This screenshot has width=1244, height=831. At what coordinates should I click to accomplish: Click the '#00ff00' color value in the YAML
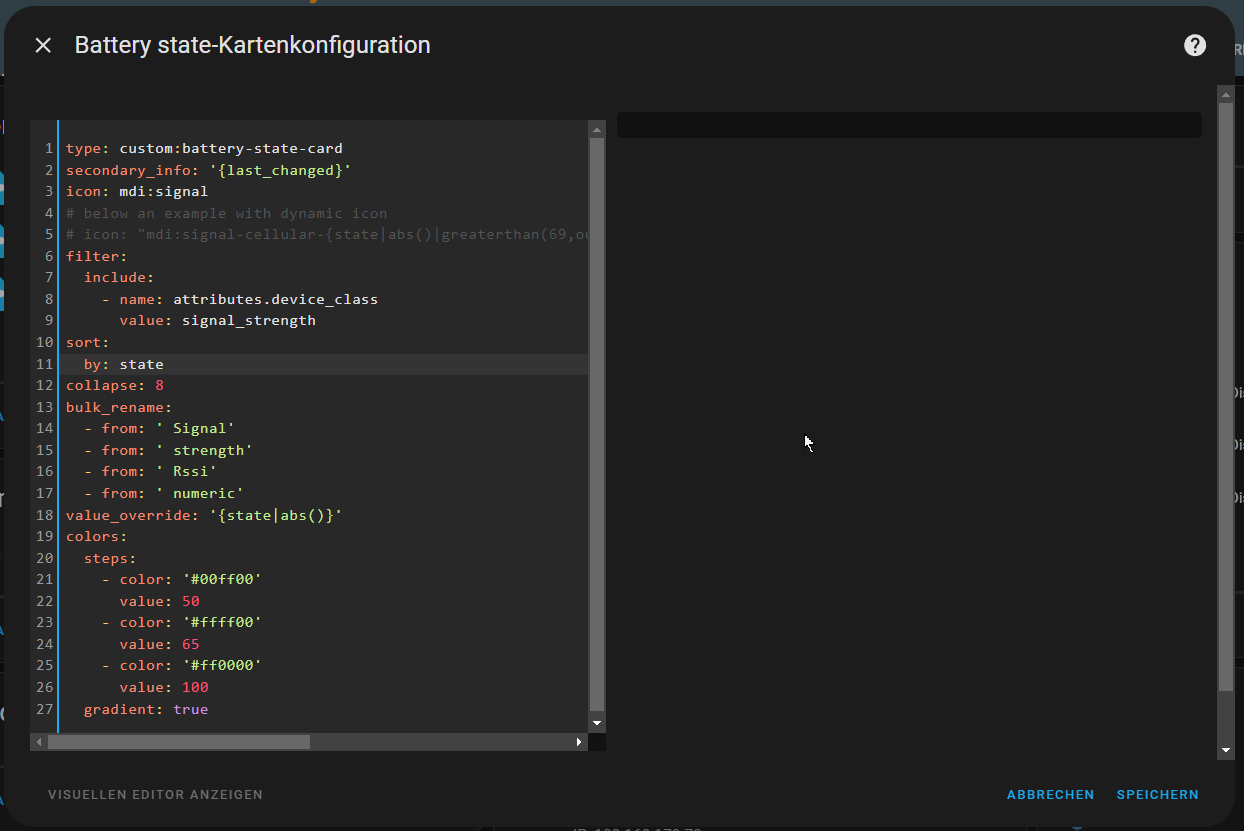click(x=221, y=579)
